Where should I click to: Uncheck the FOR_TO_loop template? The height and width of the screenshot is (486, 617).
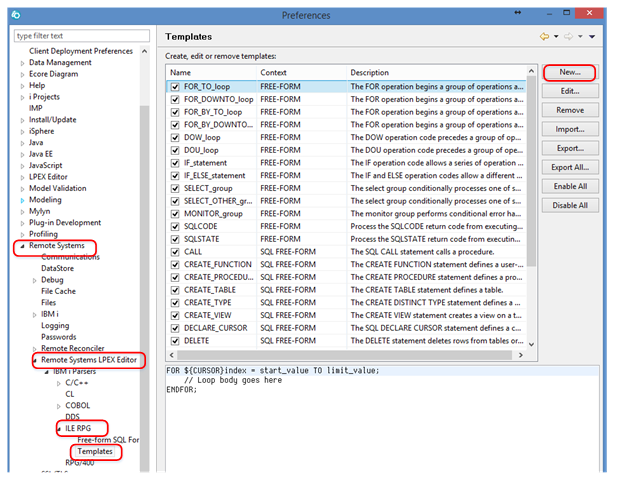[x=175, y=87]
